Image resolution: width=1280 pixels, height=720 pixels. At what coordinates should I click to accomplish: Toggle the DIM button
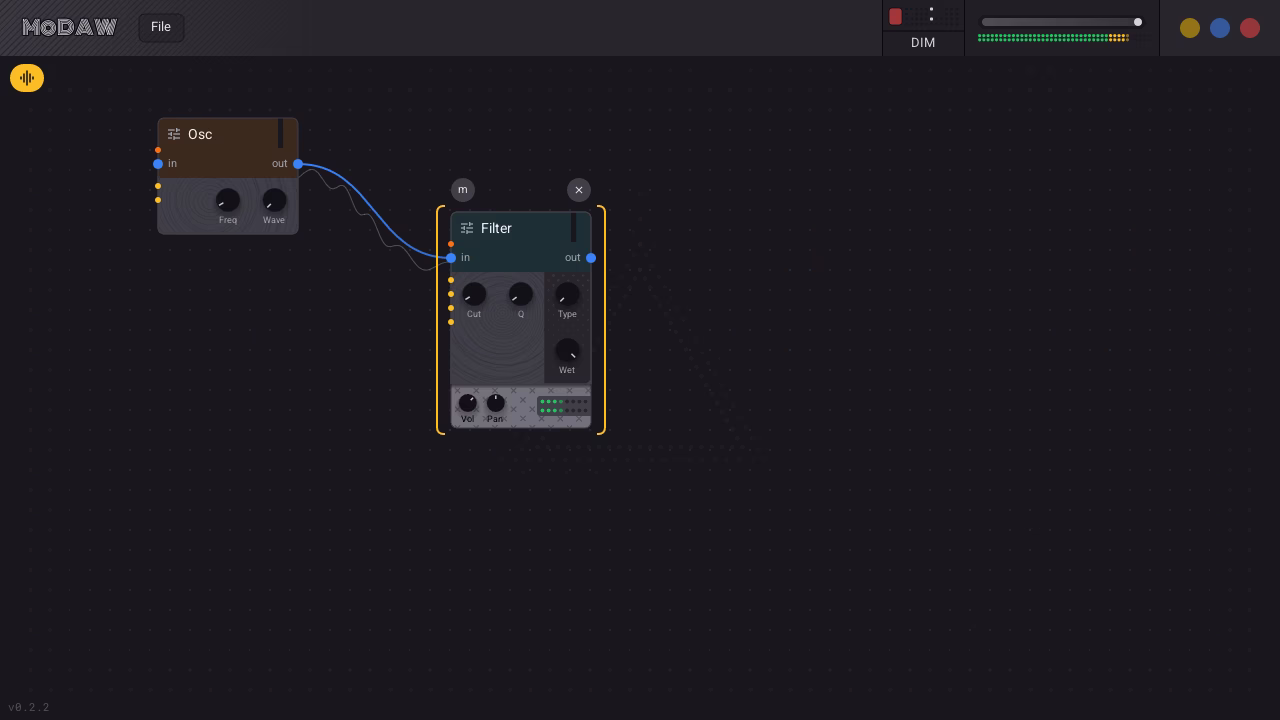click(x=923, y=43)
